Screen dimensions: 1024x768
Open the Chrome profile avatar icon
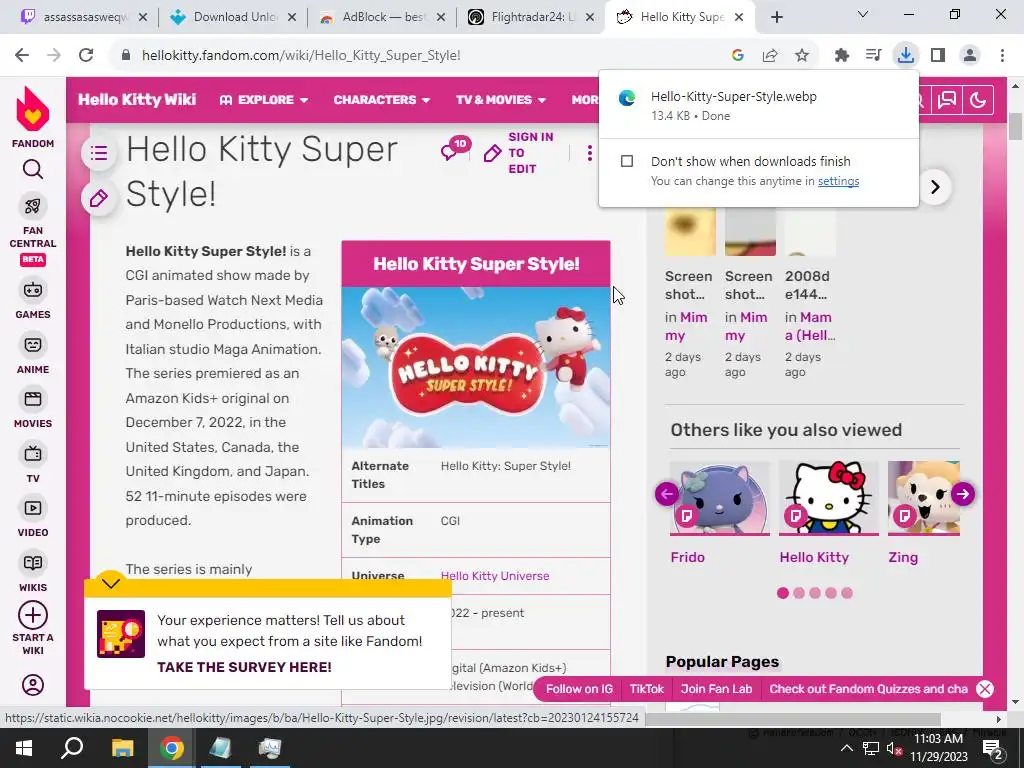(x=970, y=56)
